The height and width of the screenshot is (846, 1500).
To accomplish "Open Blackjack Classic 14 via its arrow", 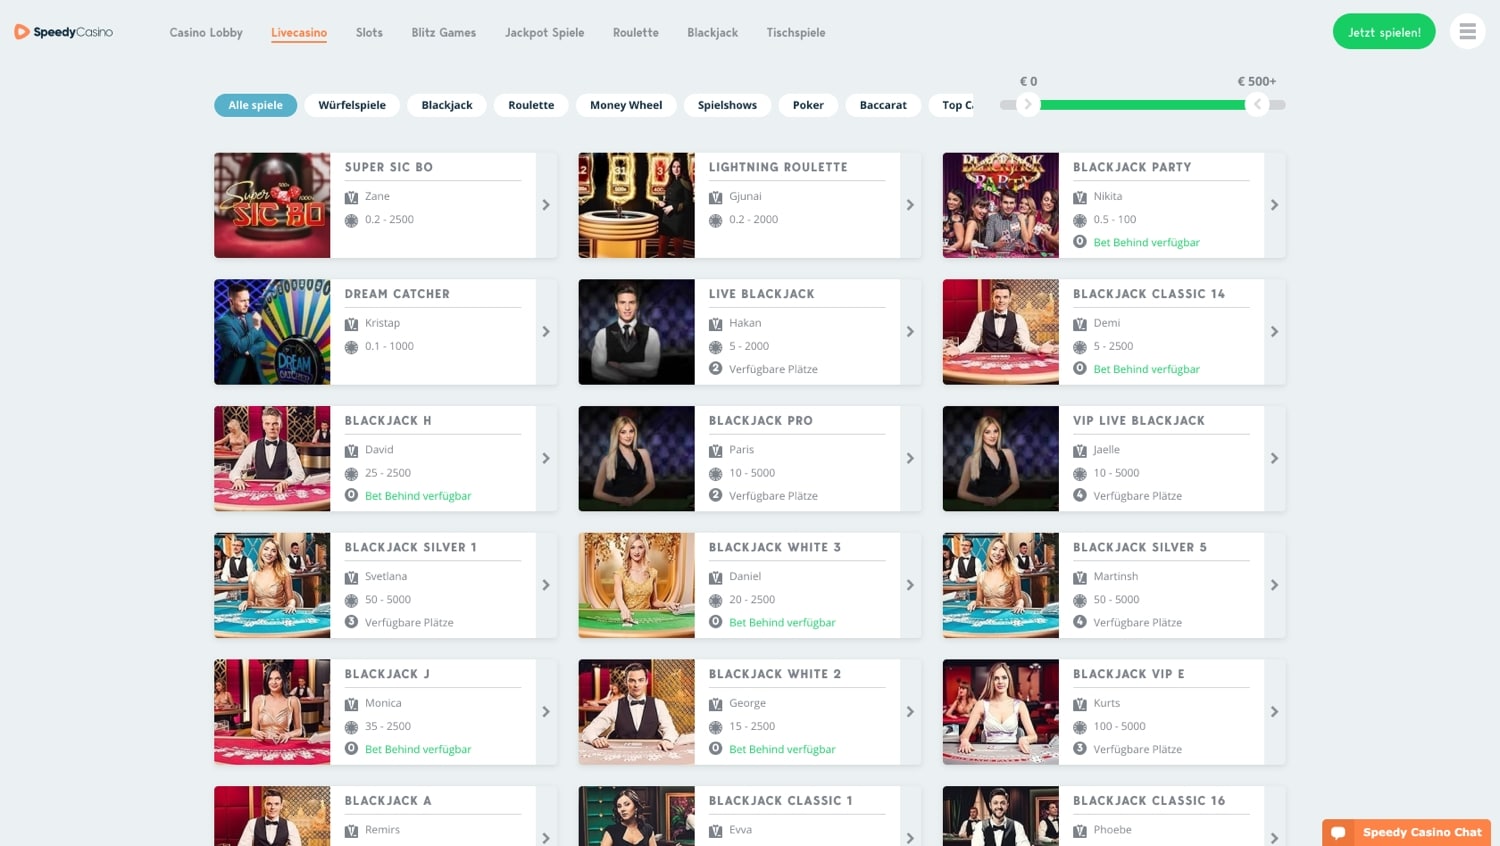I will 1274,332.
